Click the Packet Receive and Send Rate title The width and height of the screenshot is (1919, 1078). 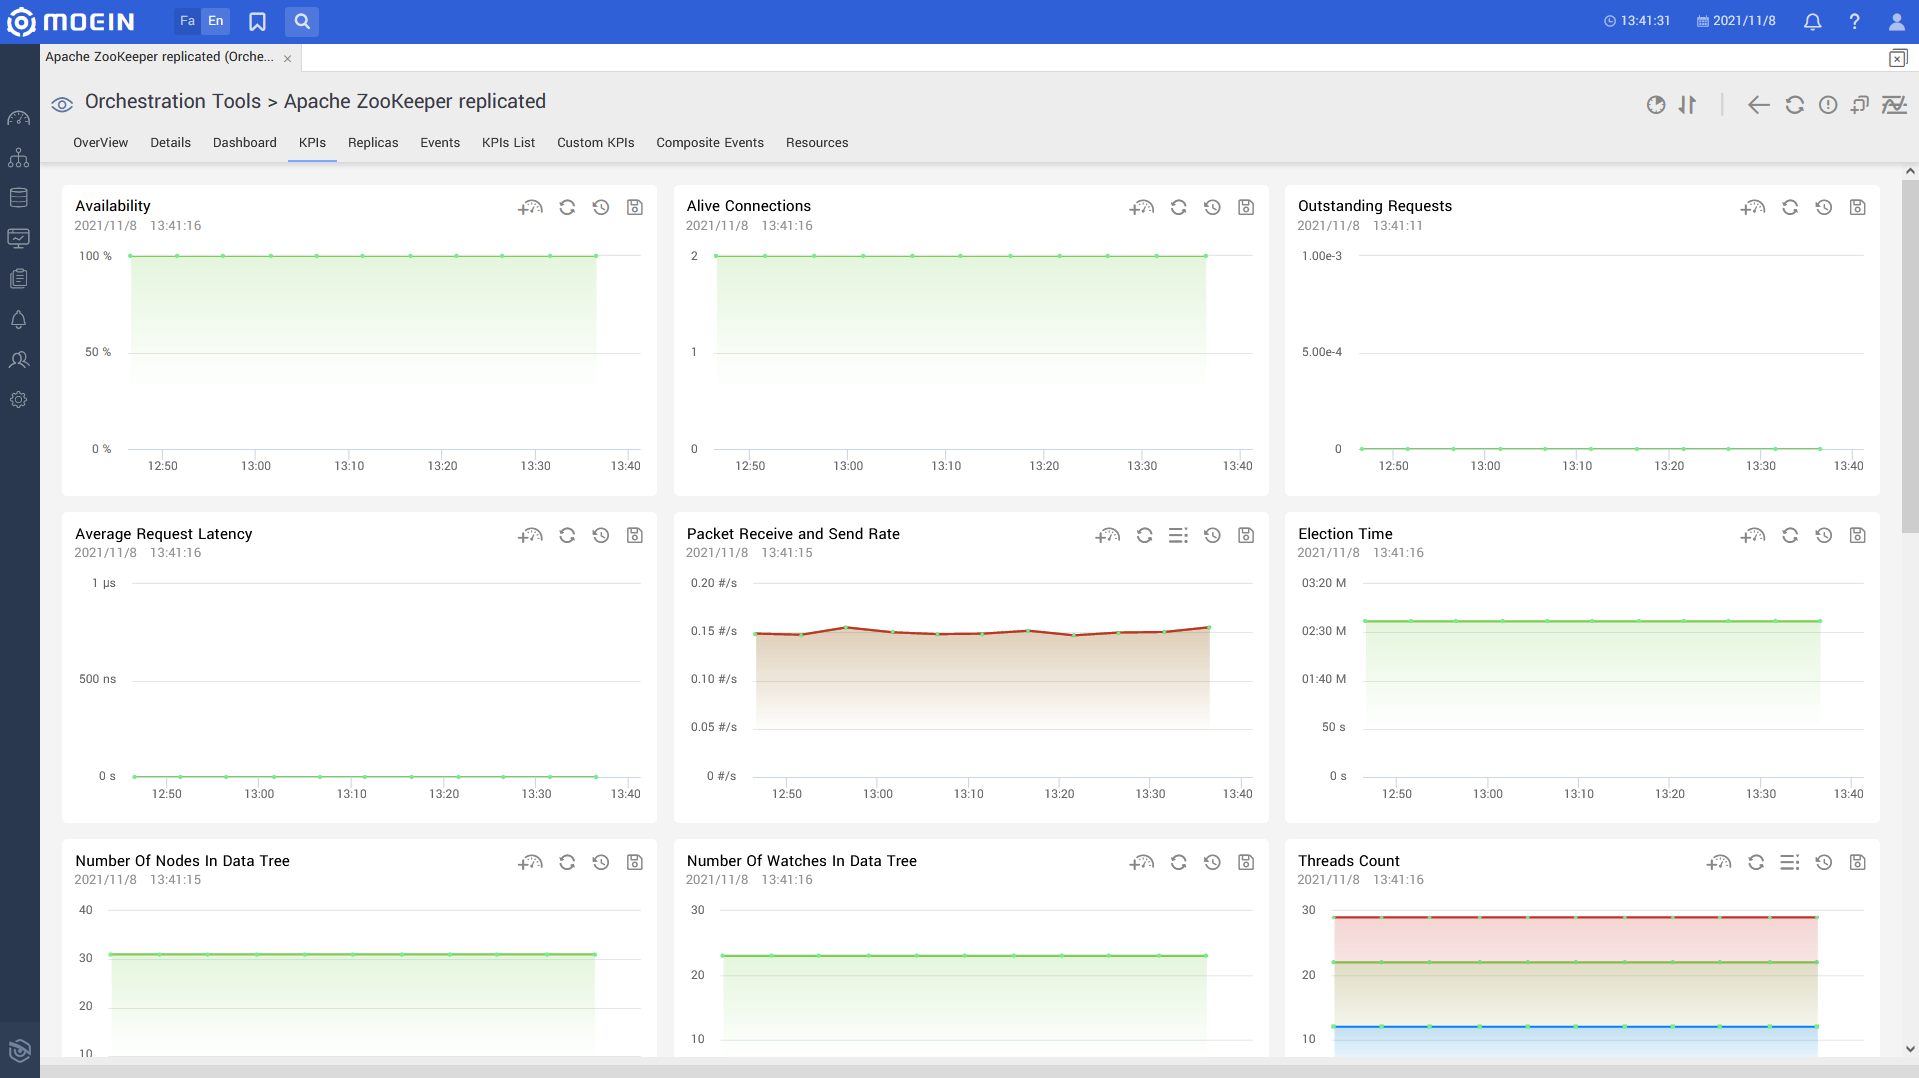(x=793, y=534)
